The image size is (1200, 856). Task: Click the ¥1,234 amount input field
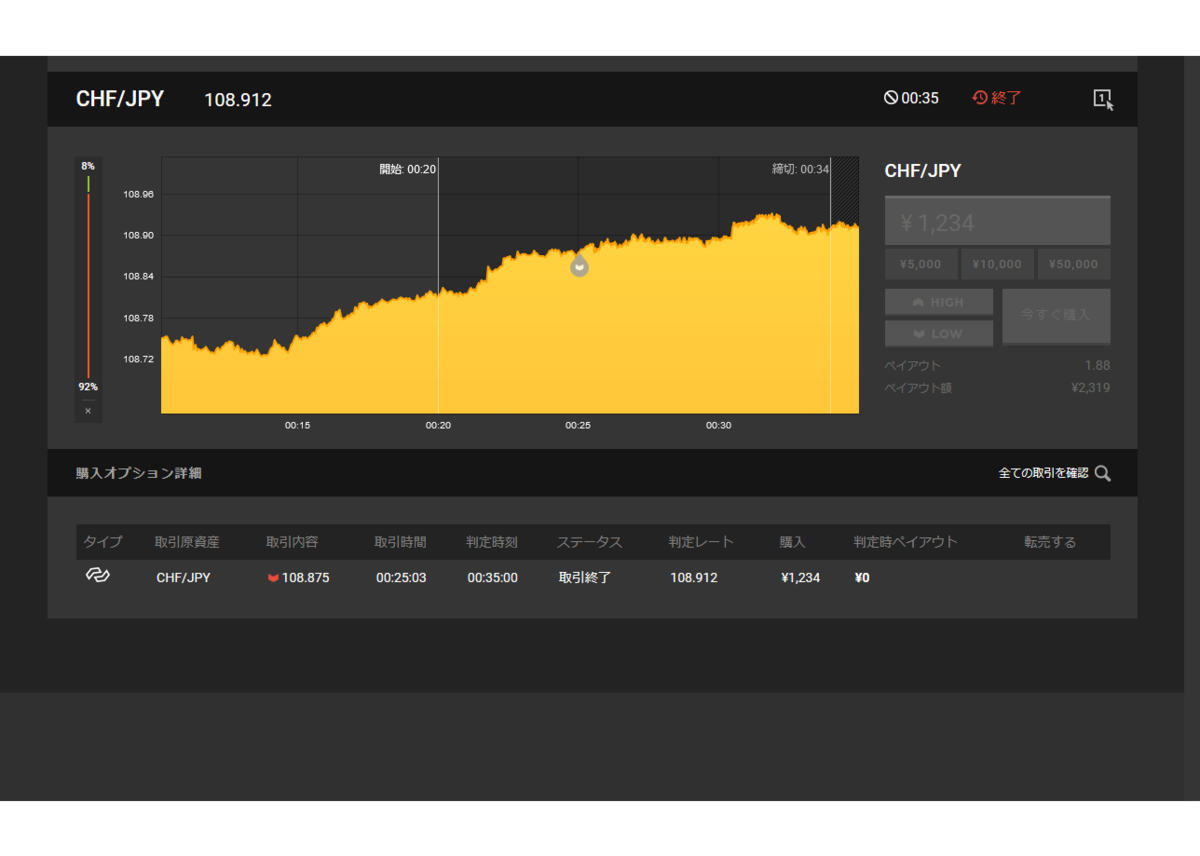(997, 221)
